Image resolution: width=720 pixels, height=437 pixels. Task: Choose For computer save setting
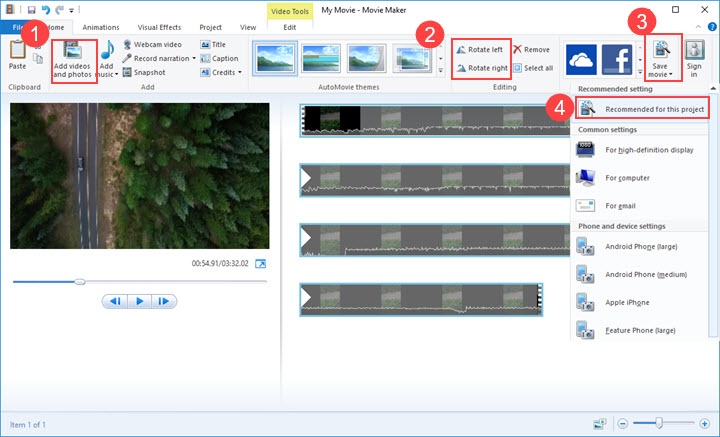click(640, 178)
